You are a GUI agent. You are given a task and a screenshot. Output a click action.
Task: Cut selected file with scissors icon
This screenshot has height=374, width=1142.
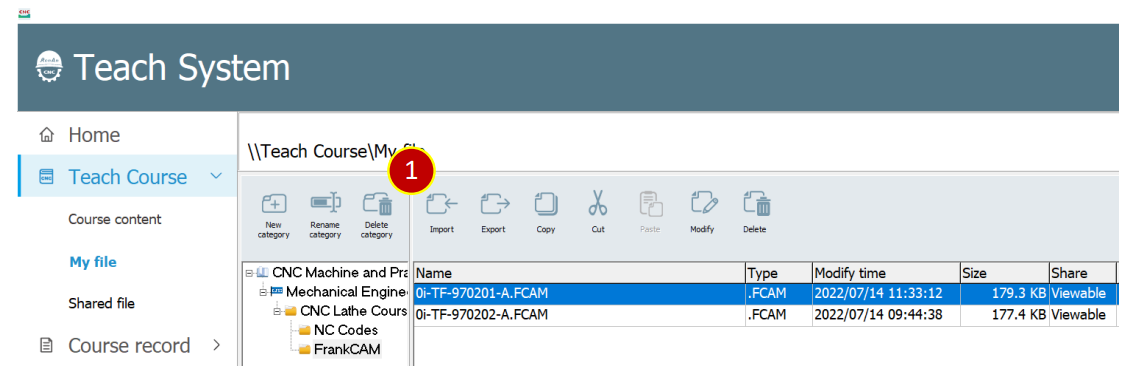click(x=598, y=204)
